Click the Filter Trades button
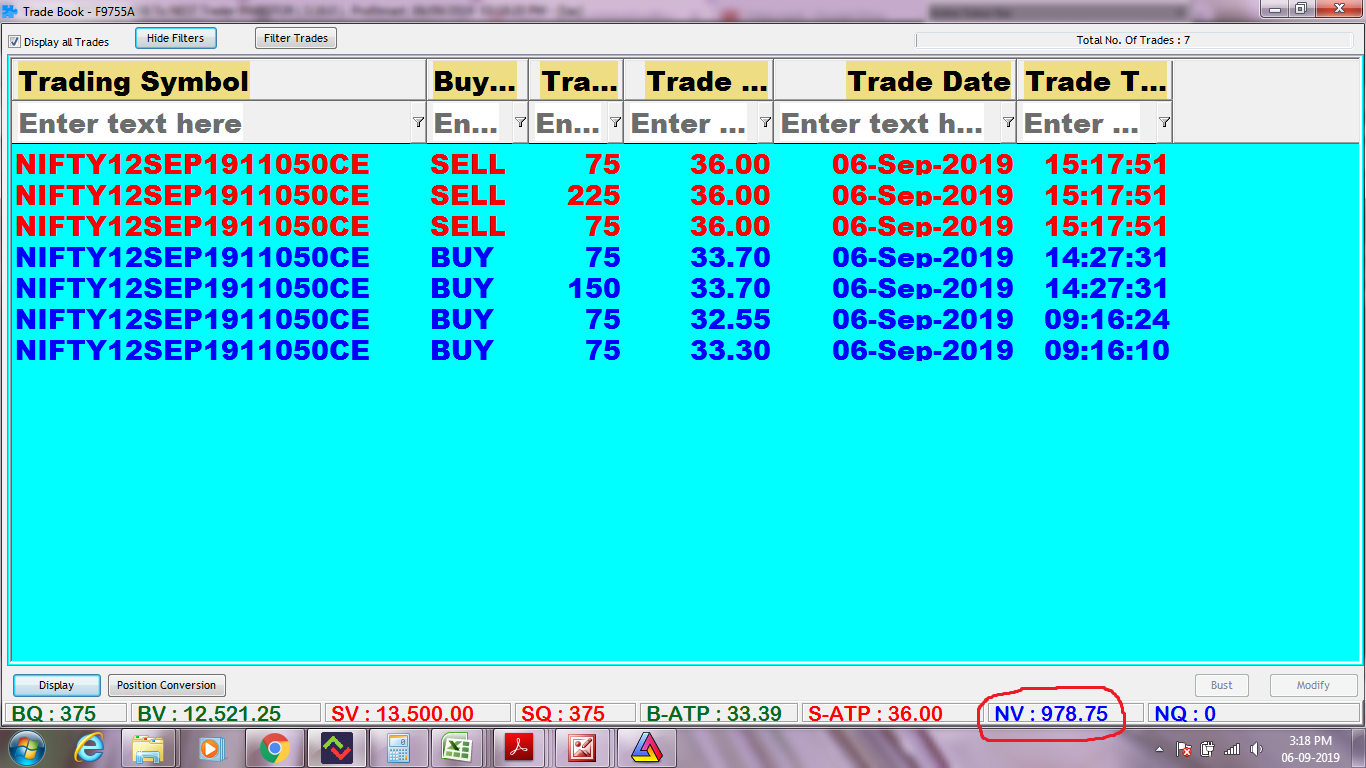Image resolution: width=1366 pixels, height=768 pixels. click(296, 38)
